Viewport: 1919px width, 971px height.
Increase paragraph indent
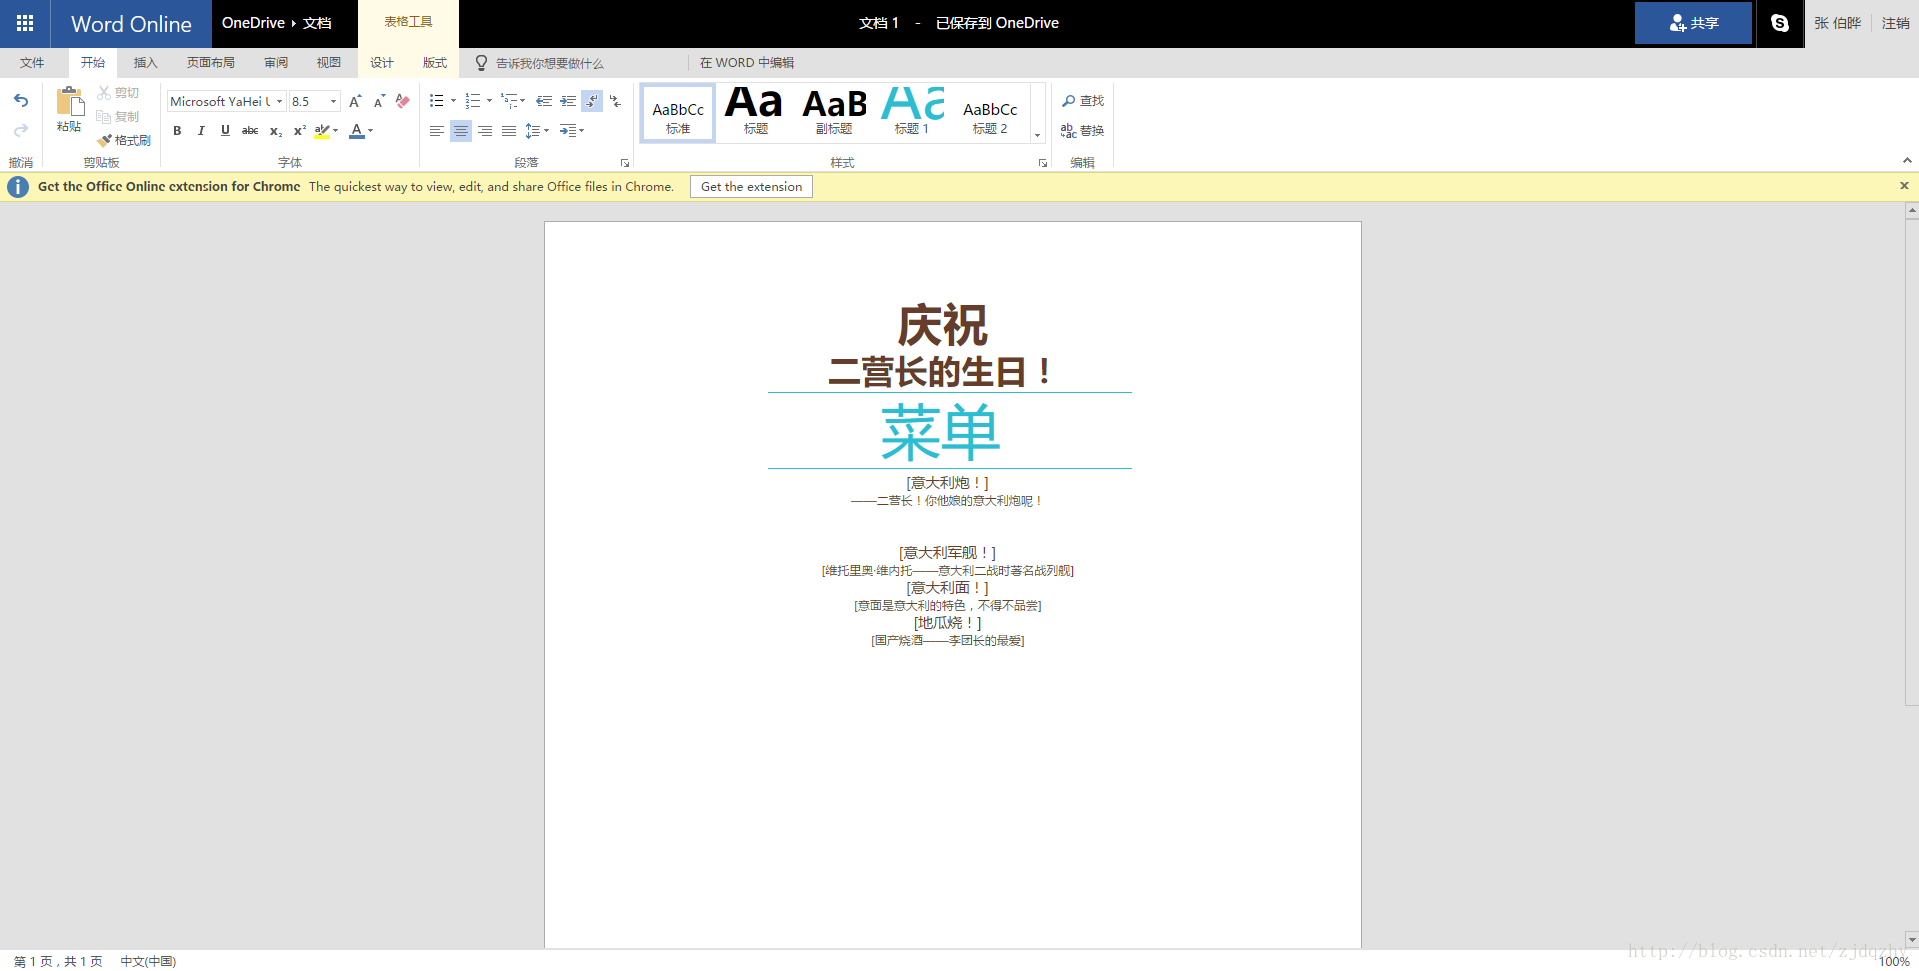pyautogui.click(x=568, y=101)
